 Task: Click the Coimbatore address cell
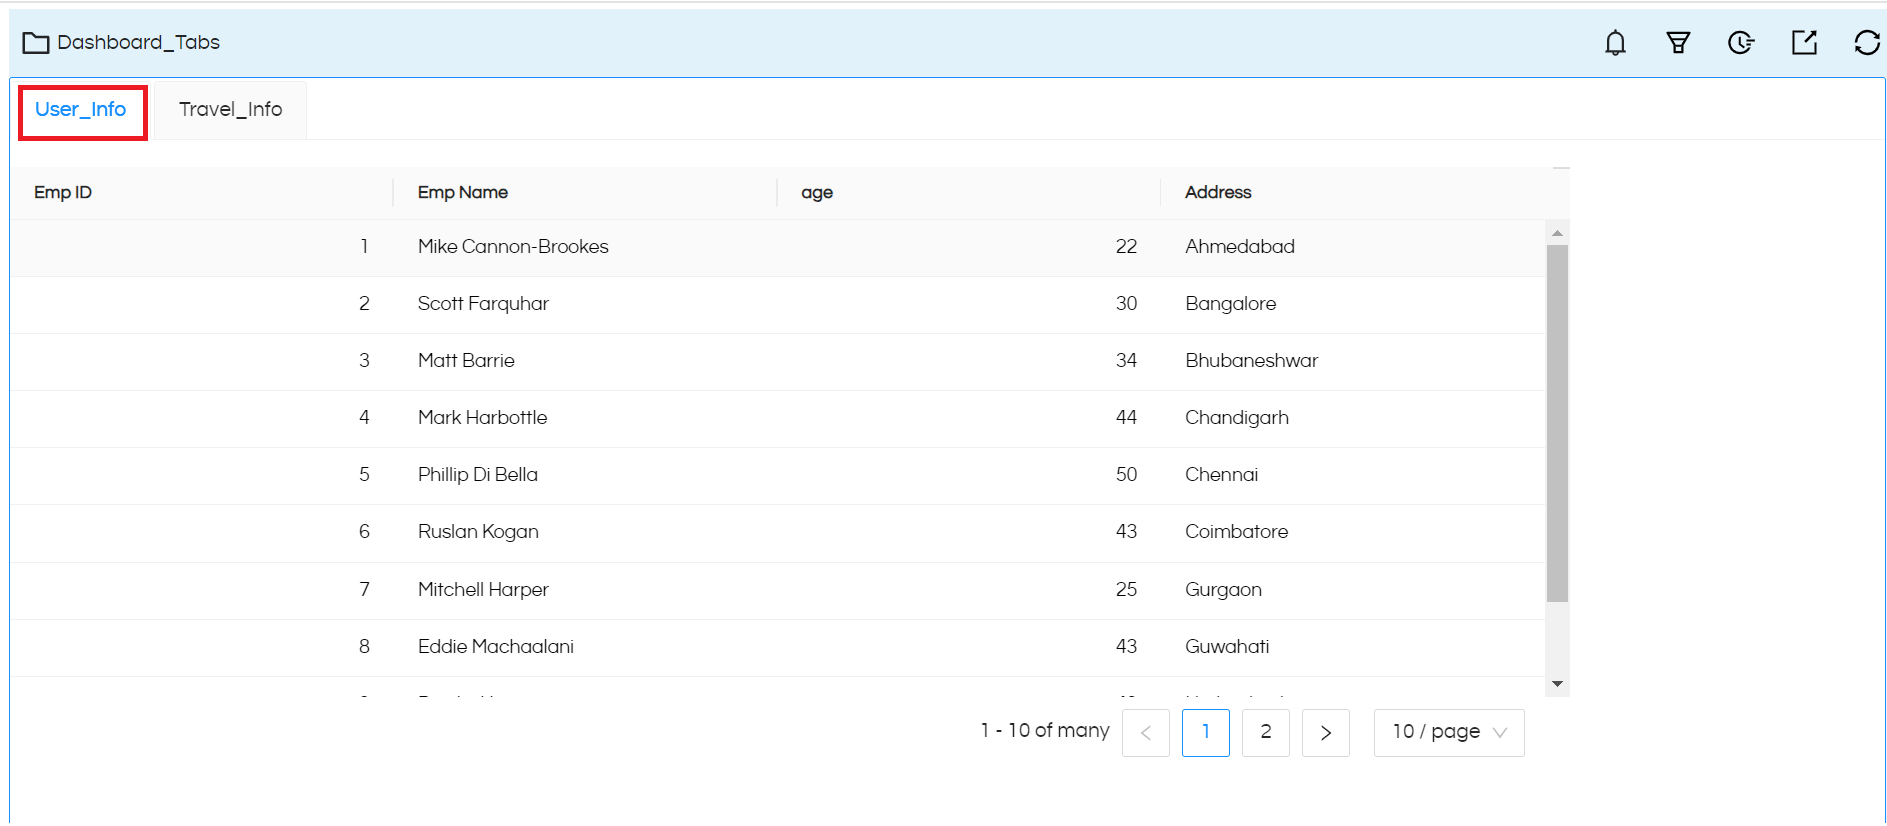pyautogui.click(x=1353, y=532)
